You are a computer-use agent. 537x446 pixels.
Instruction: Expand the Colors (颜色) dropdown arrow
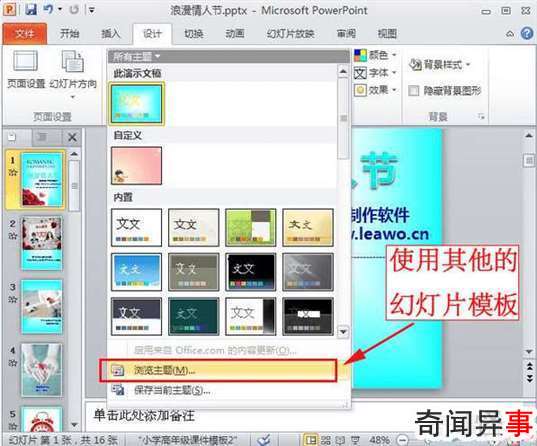[394, 55]
